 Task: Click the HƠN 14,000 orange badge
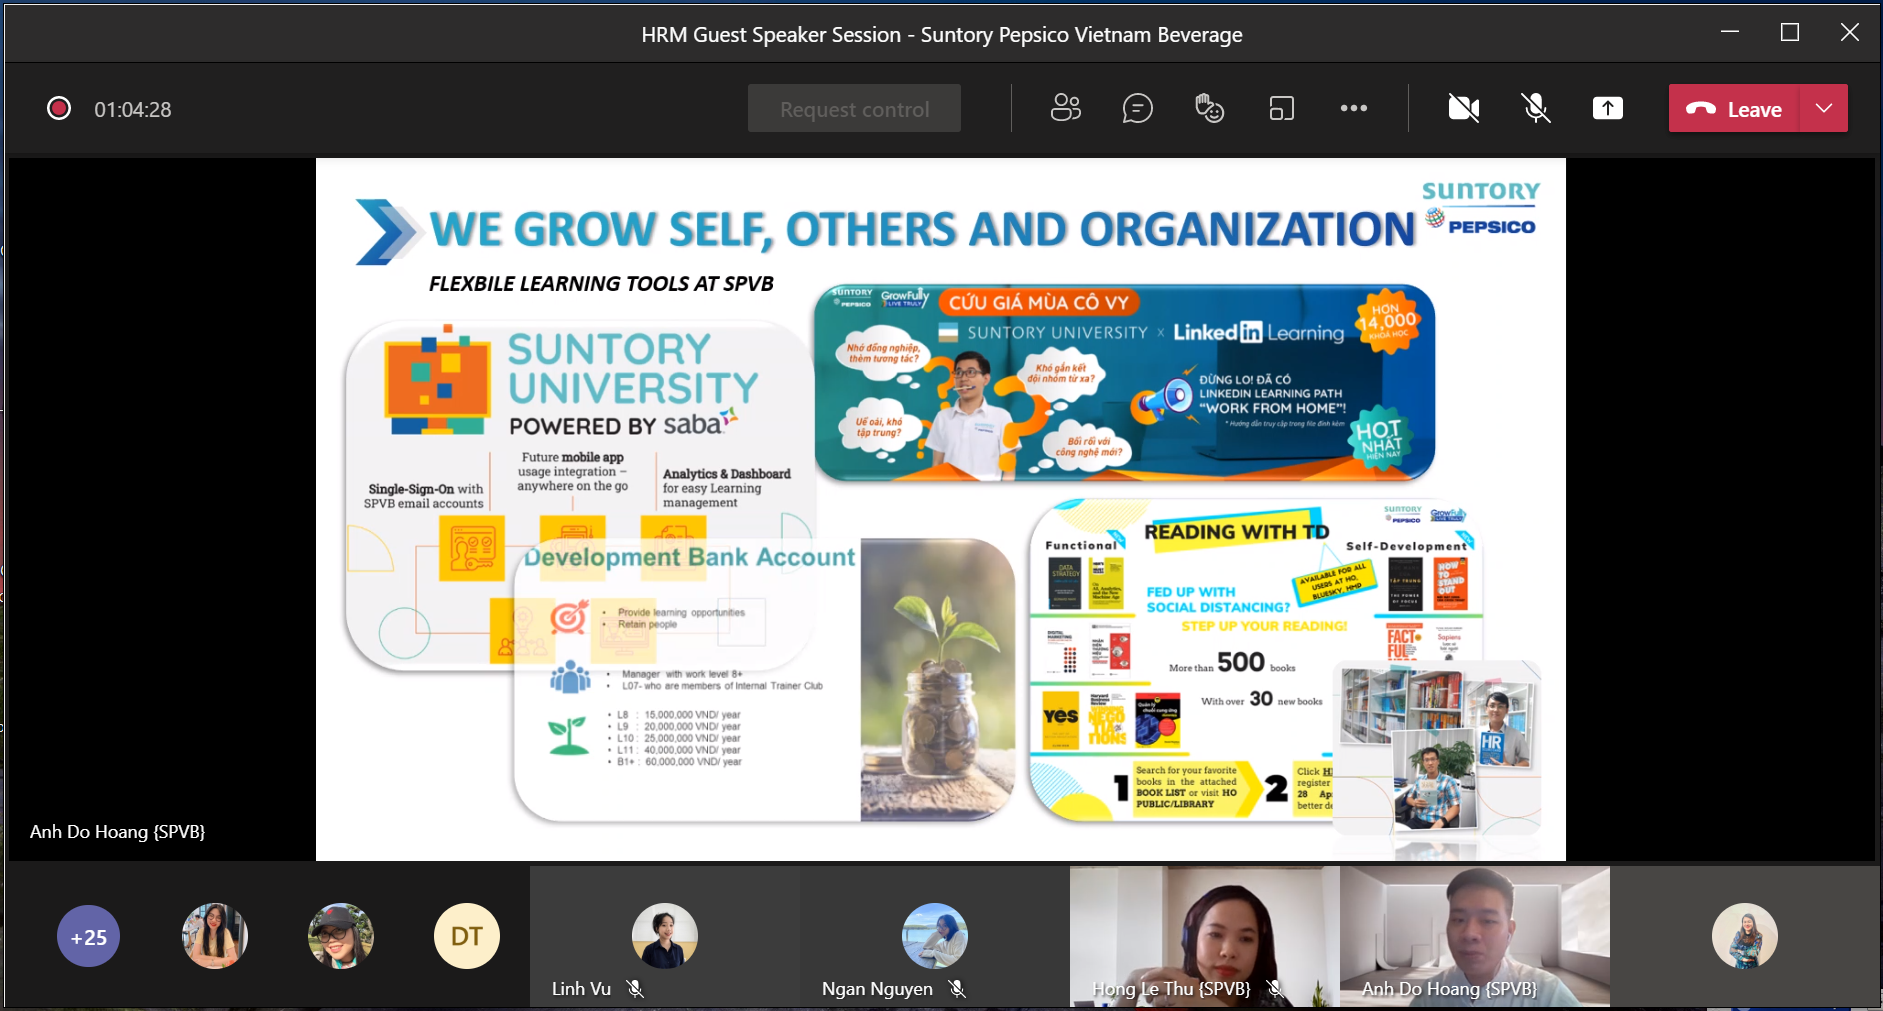1388,320
